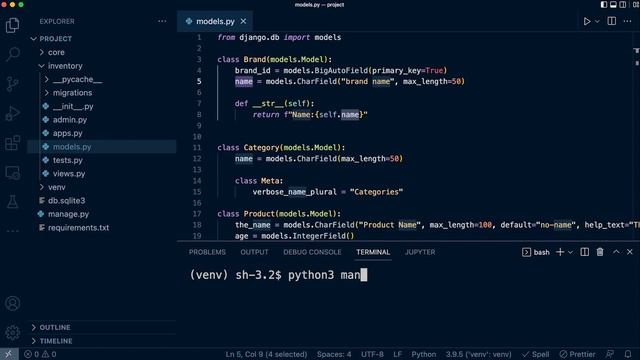Image resolution: width=640 pixels, height=360 pixels.
Task: Open run options dropdown next to play button
Action: 597,21
